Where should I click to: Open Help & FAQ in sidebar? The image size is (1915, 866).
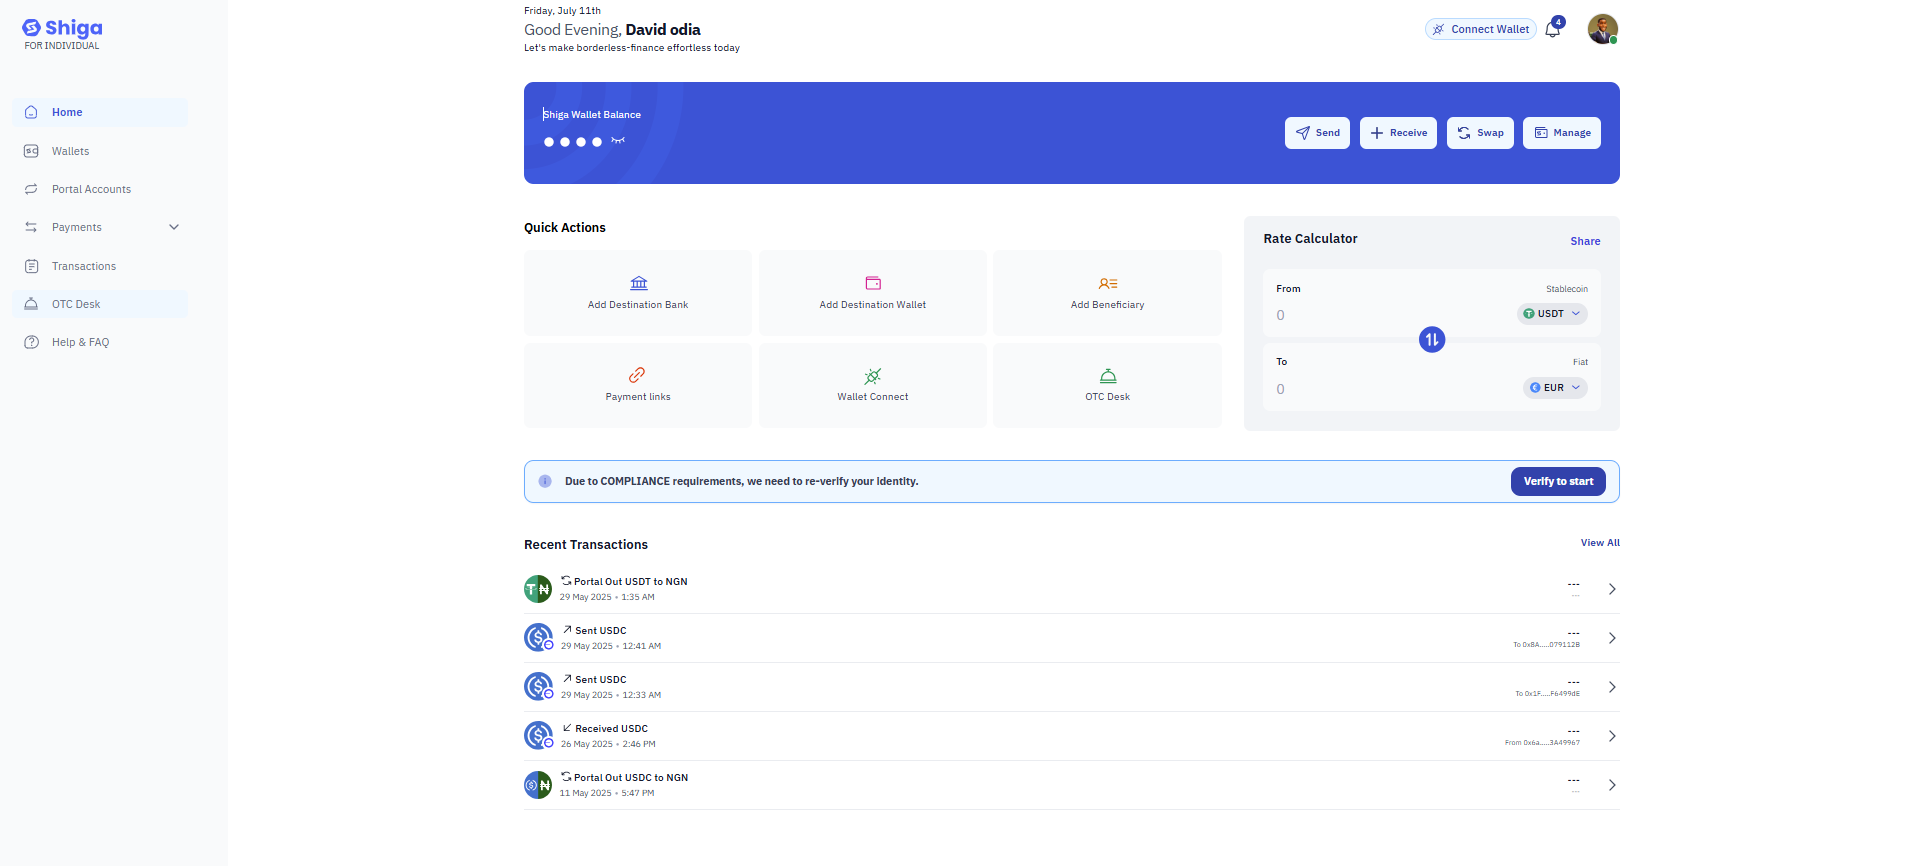[x=100, y=342]
